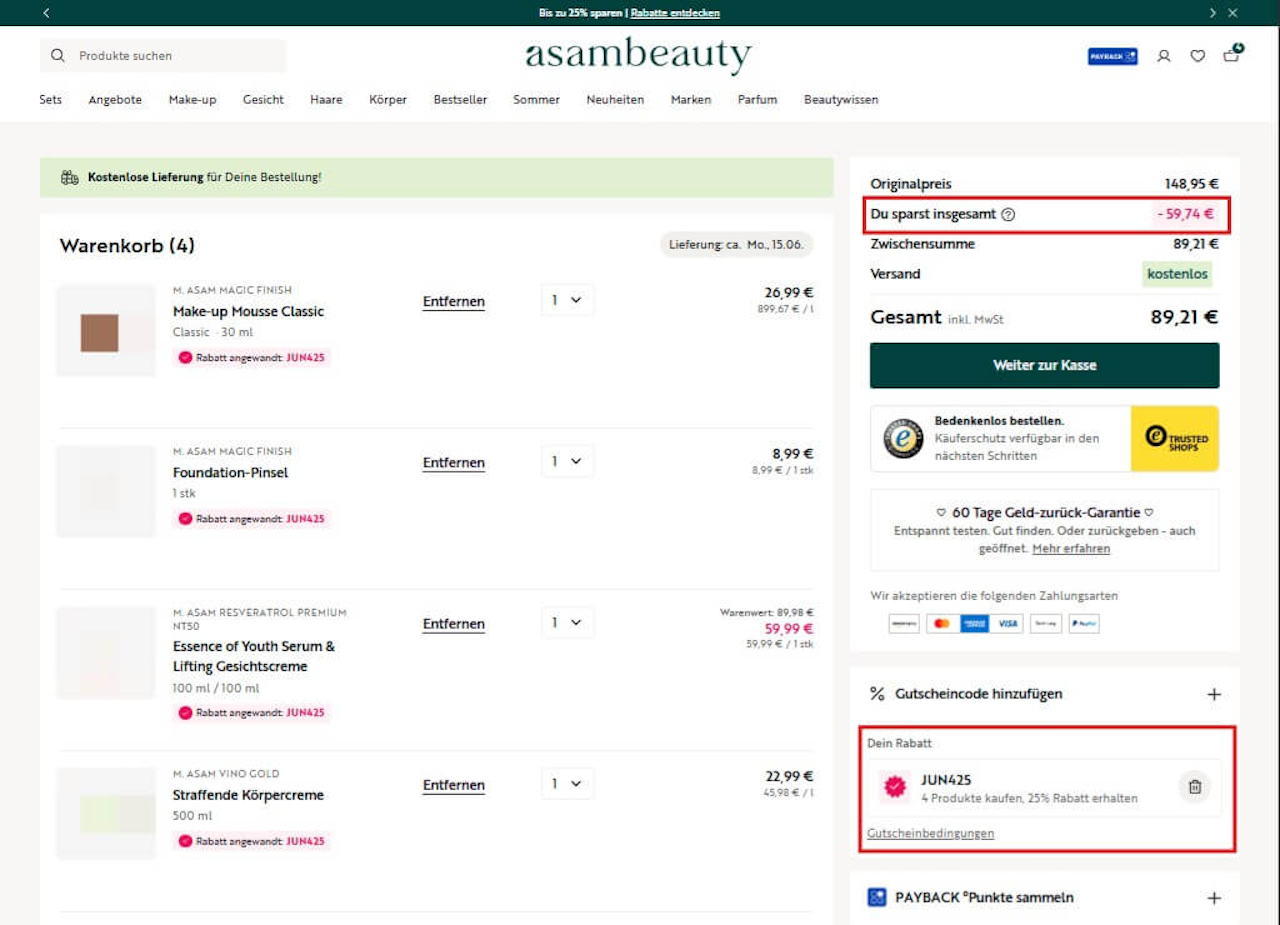Click the Trusted Shops yellow badge

[1175, 438]
